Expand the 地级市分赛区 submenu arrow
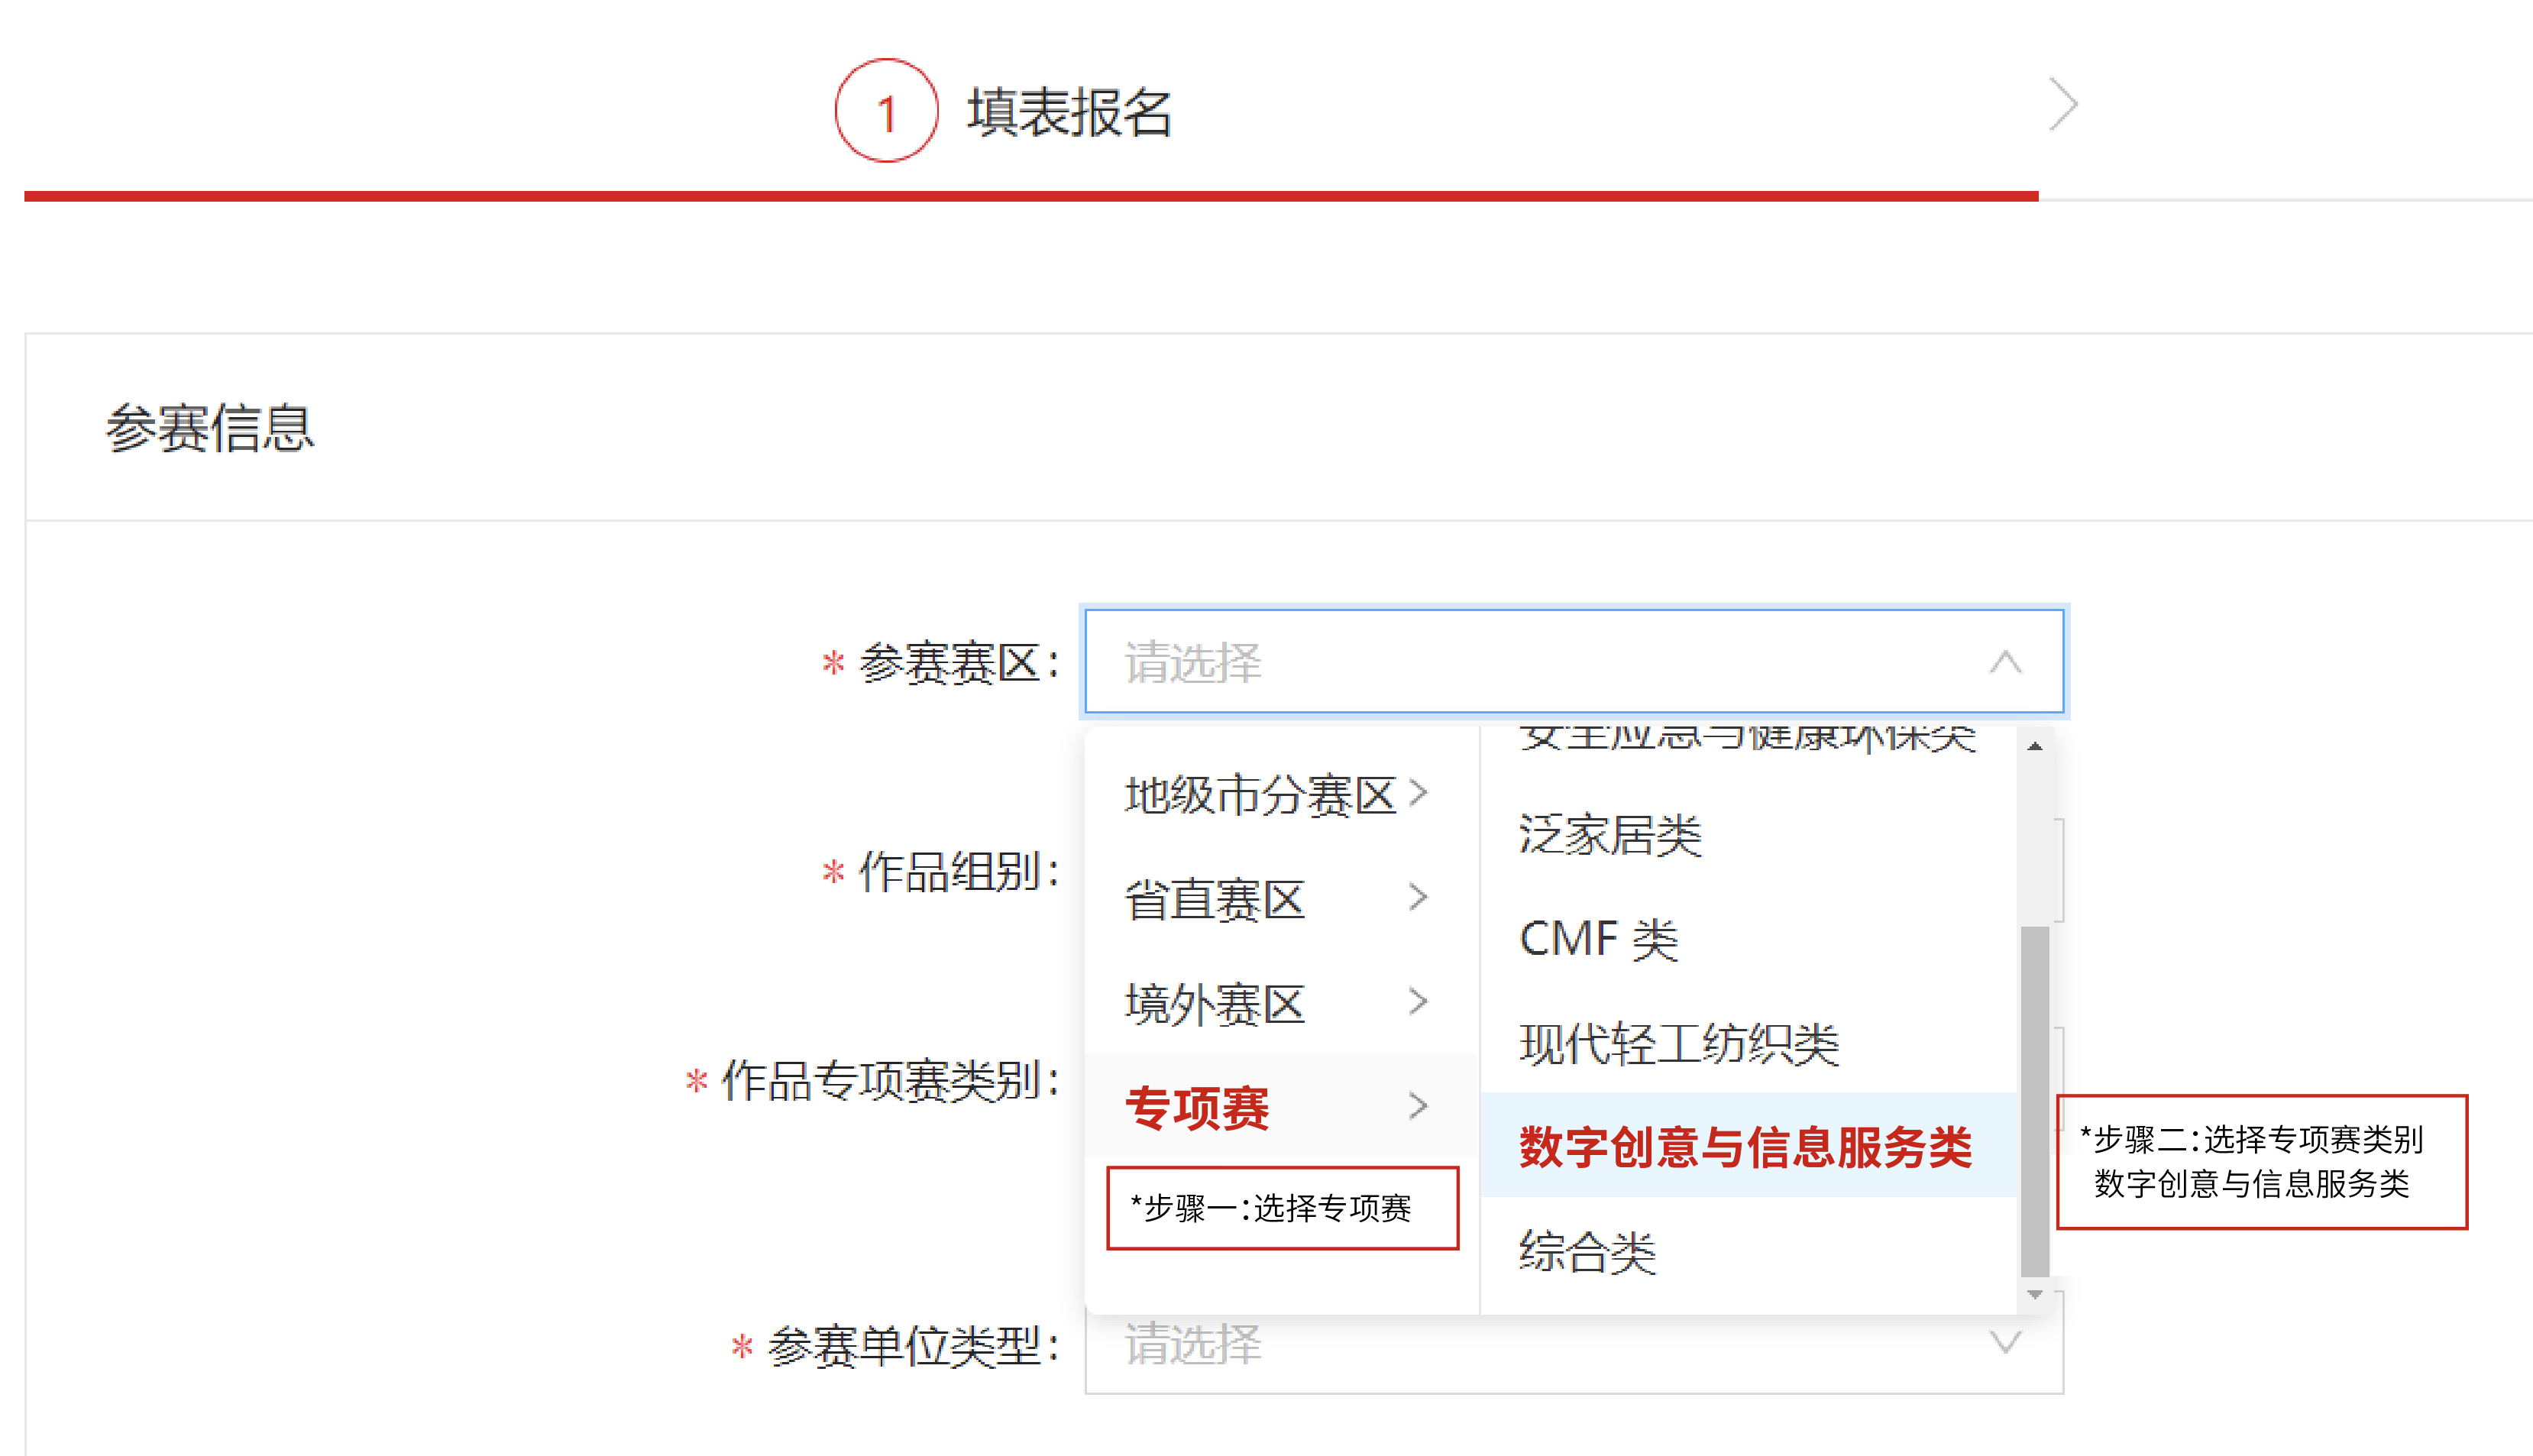 [x=1419, y=793]
